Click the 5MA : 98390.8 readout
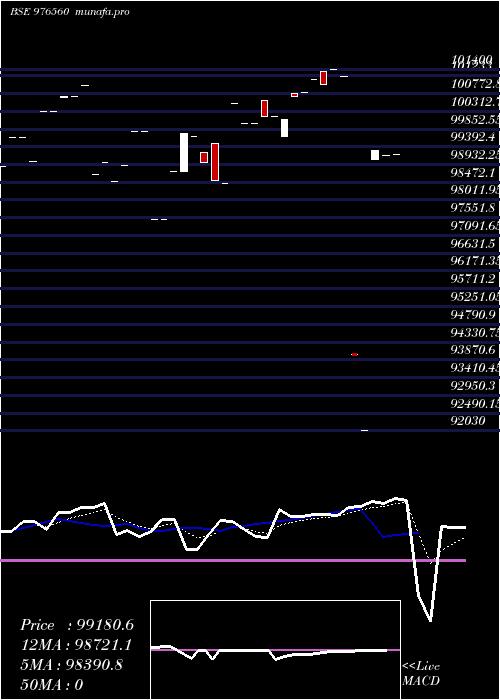Screen dimensions: 500x700 (72, 665)
